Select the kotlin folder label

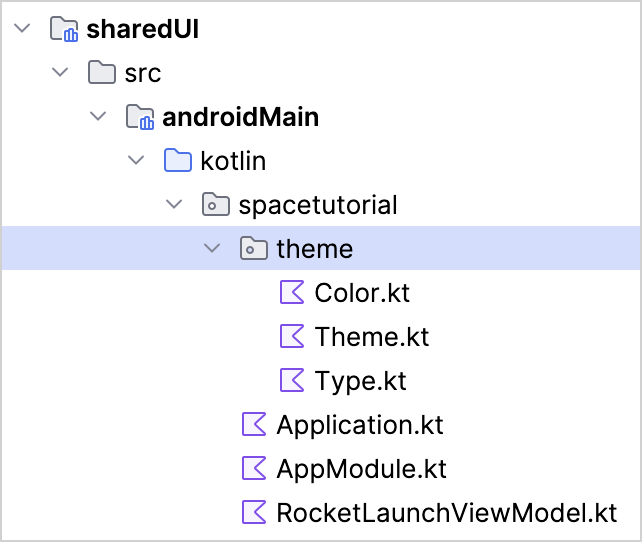point(233,160)
